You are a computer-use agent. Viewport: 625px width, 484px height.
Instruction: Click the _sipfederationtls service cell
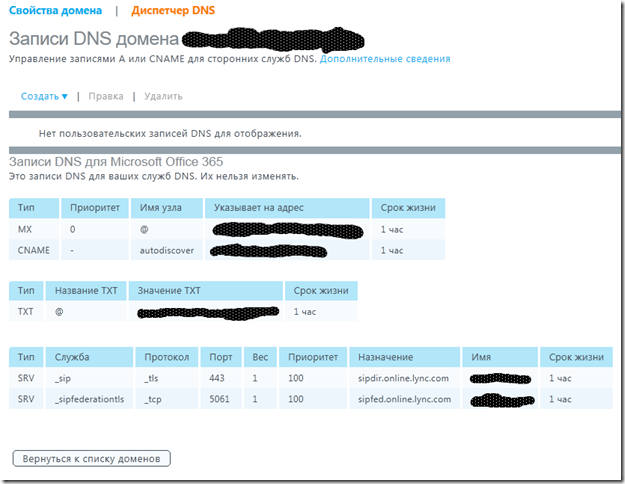tap(88, 398)
